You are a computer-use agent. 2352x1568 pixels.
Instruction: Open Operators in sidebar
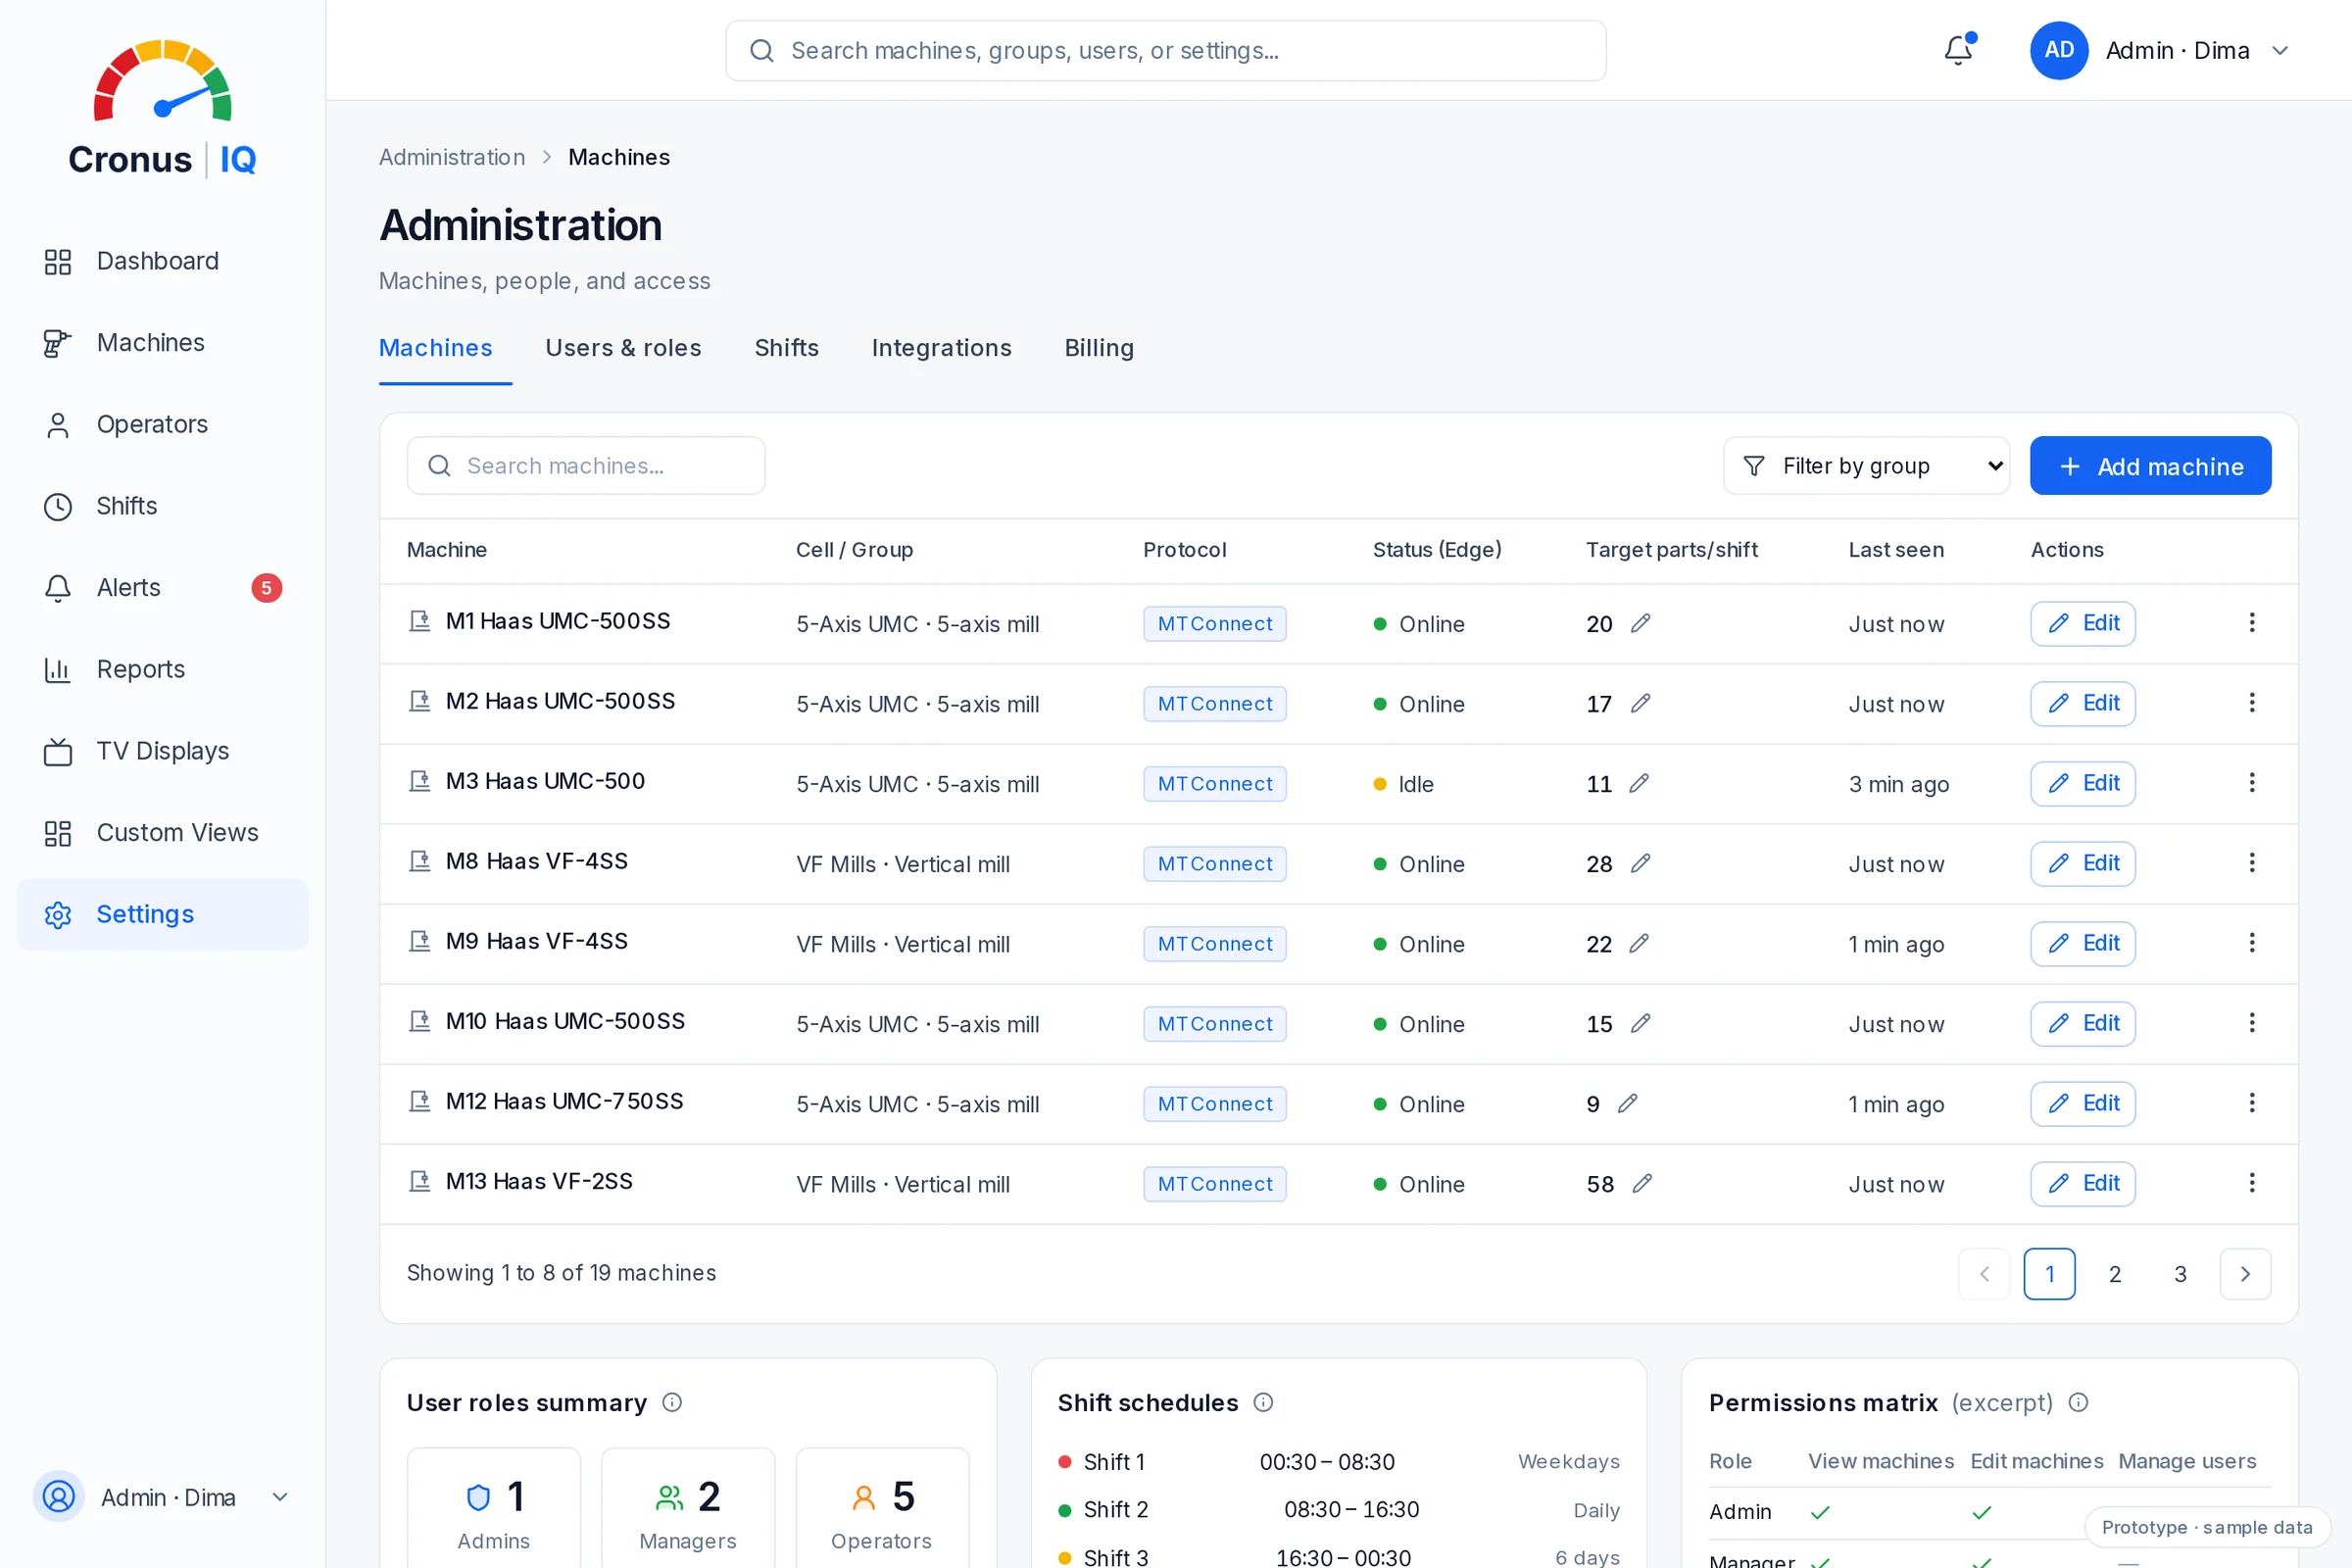click(162, 425)
